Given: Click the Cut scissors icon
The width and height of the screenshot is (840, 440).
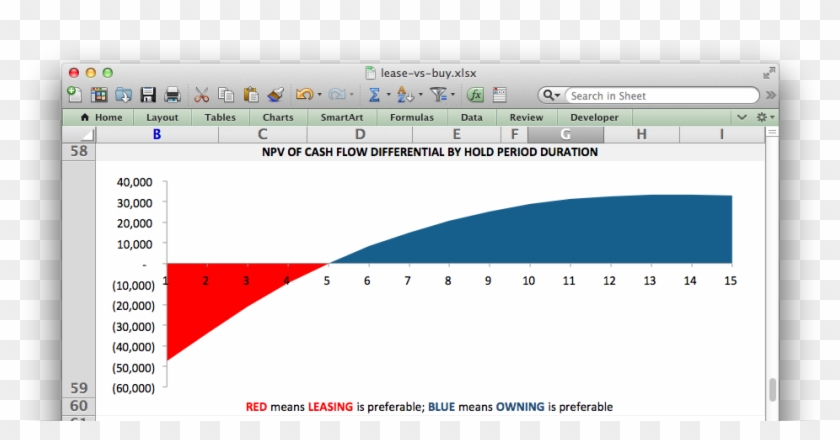Looking at the screenshot, I should tap(202, 95).
